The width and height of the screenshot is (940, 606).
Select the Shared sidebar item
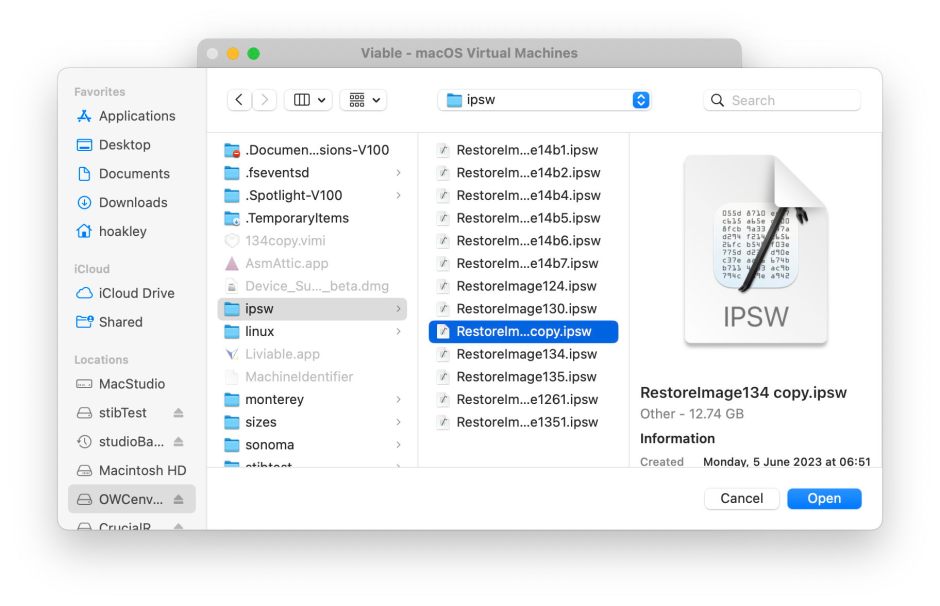click(x=120, y=322)
